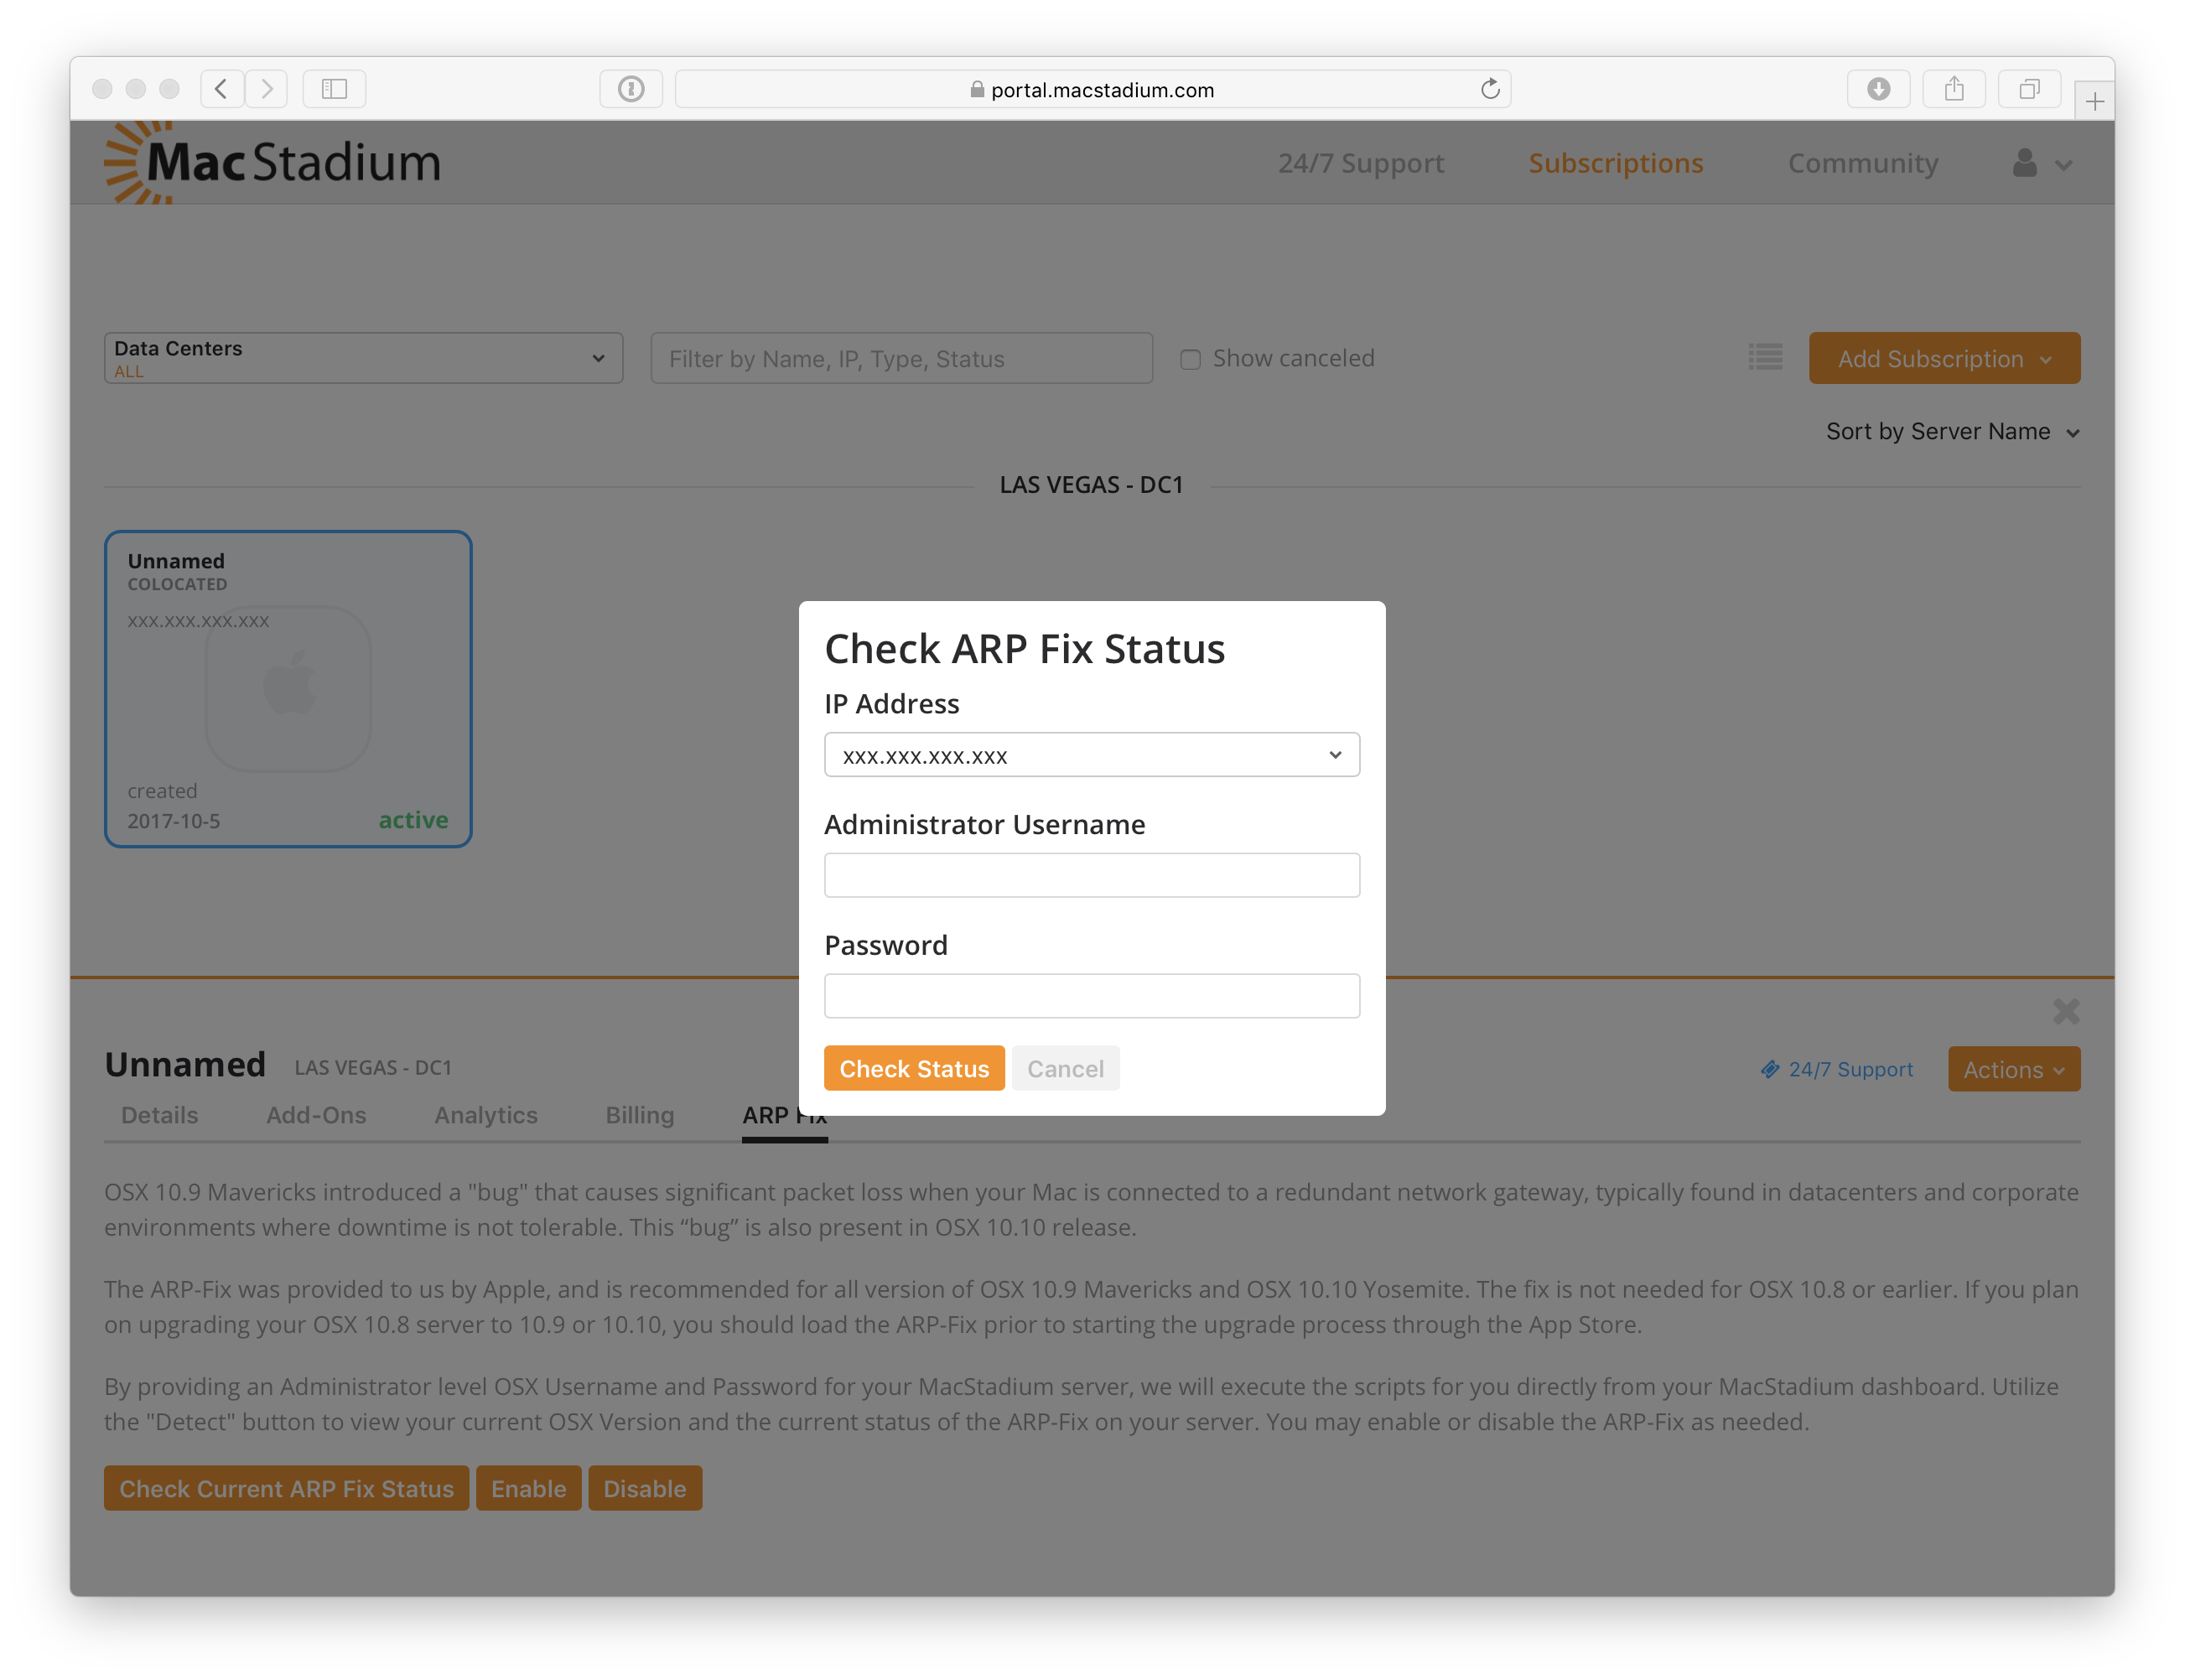Image resolution: width=2185 pixels, height=1680 pixels.
Task: Open the Actions dropdown
Action: [x=2013, y=1069]
